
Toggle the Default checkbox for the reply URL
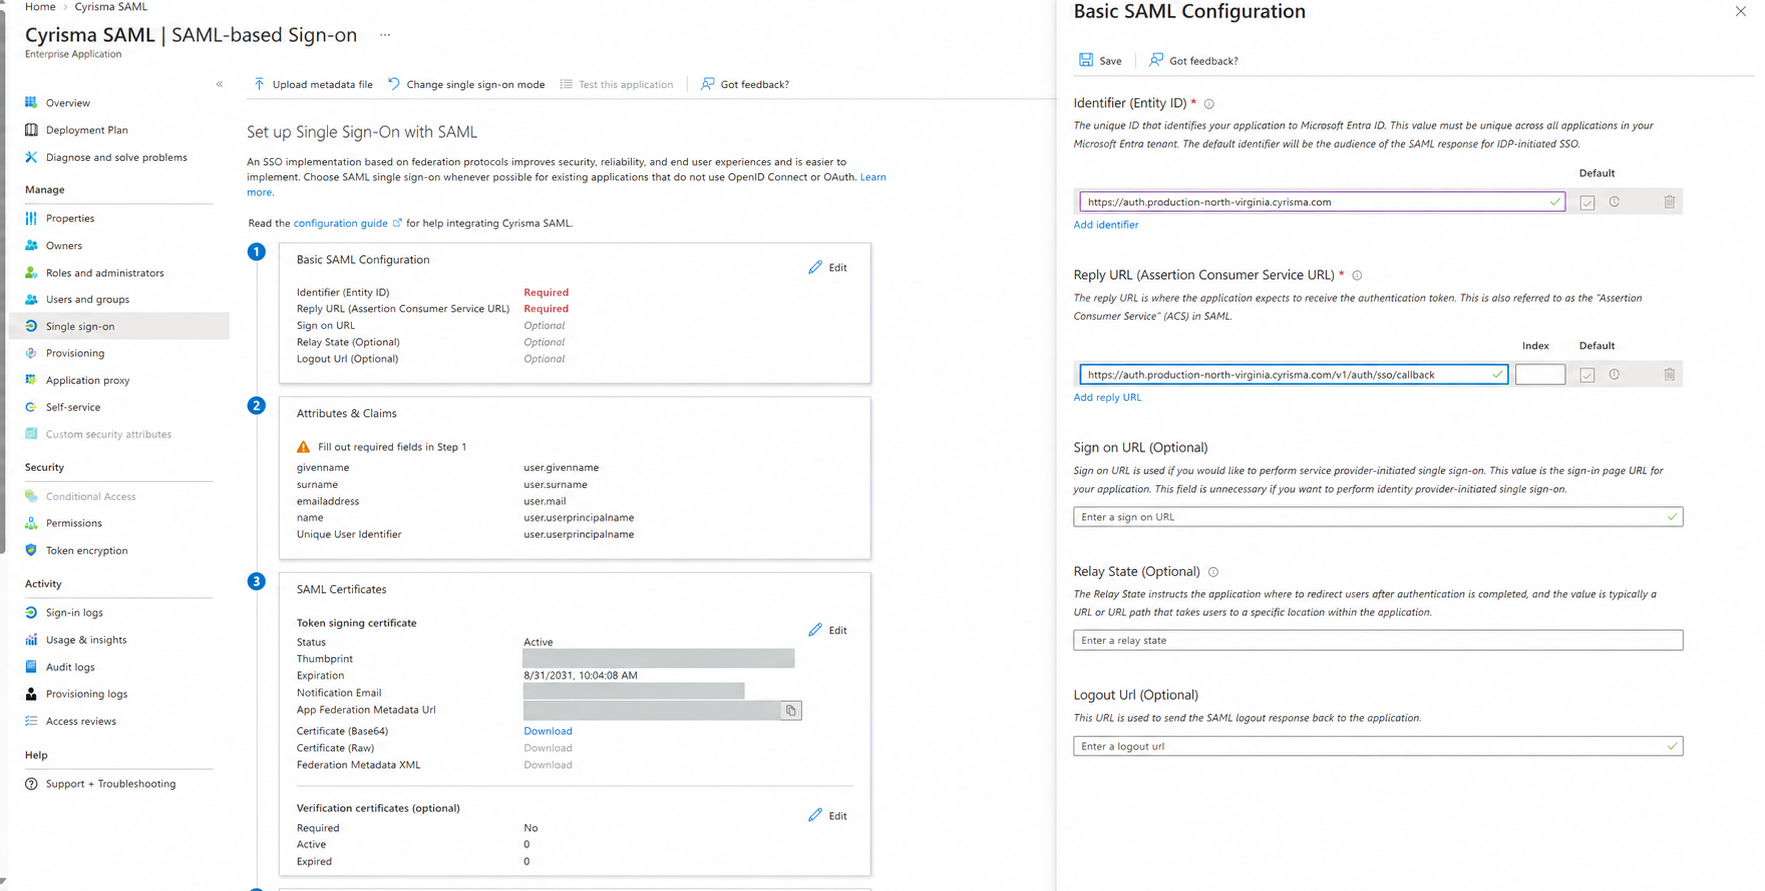1587,375
